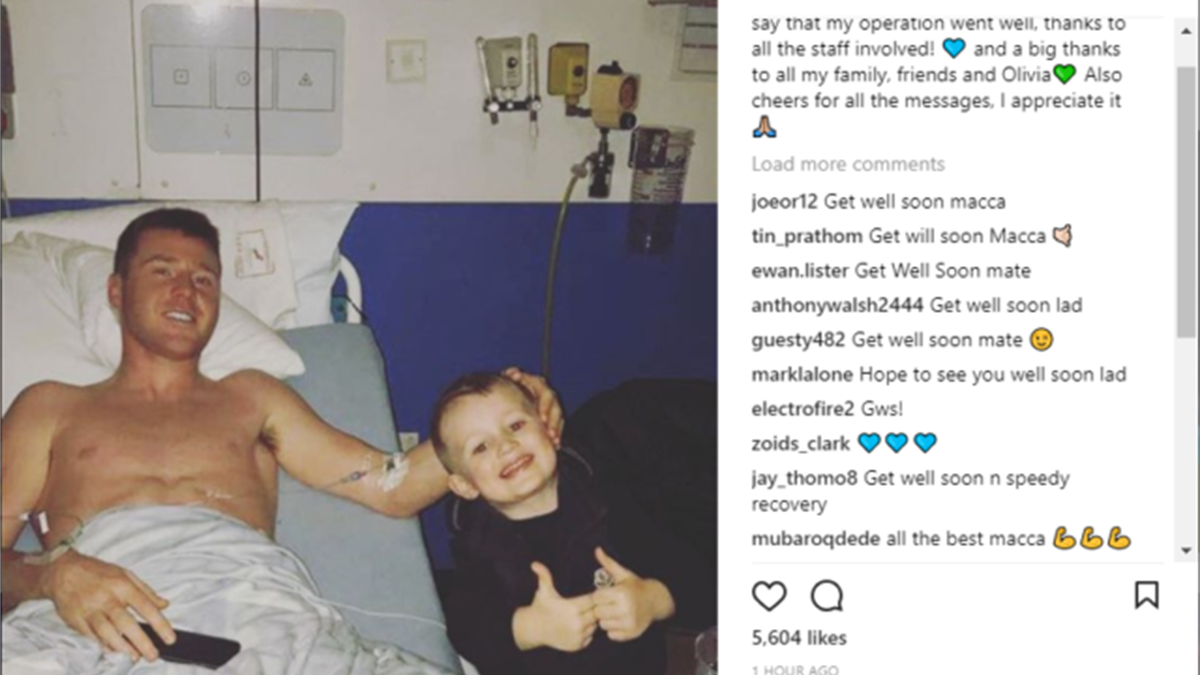Open anthonywalsh2444 username link

(x=838, y=306)
